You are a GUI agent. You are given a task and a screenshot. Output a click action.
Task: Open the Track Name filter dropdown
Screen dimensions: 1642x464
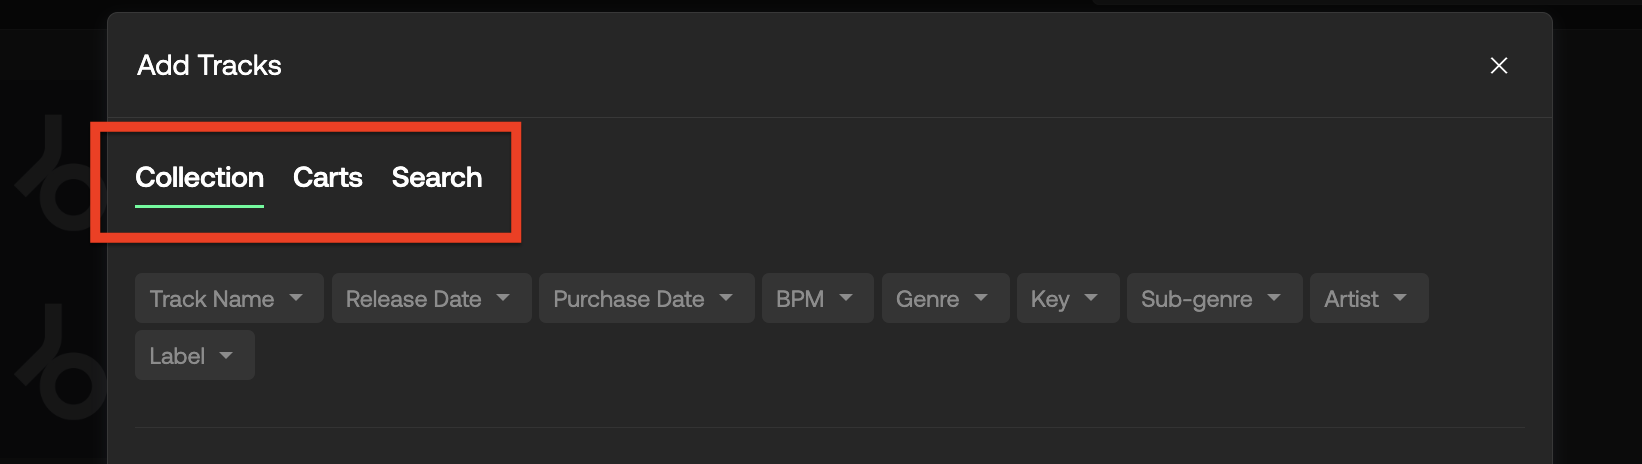(x=229, y=298)
